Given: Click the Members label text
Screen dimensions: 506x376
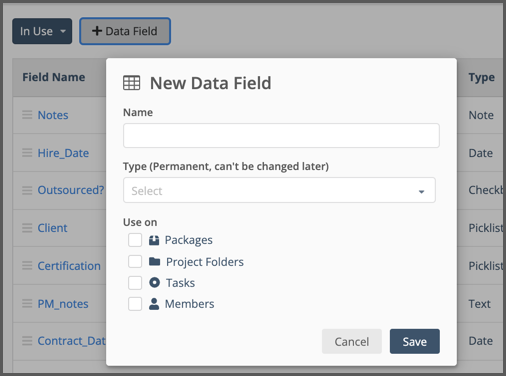Looking at the screenshot, I should pyautogui.click(x=190, y=304).
